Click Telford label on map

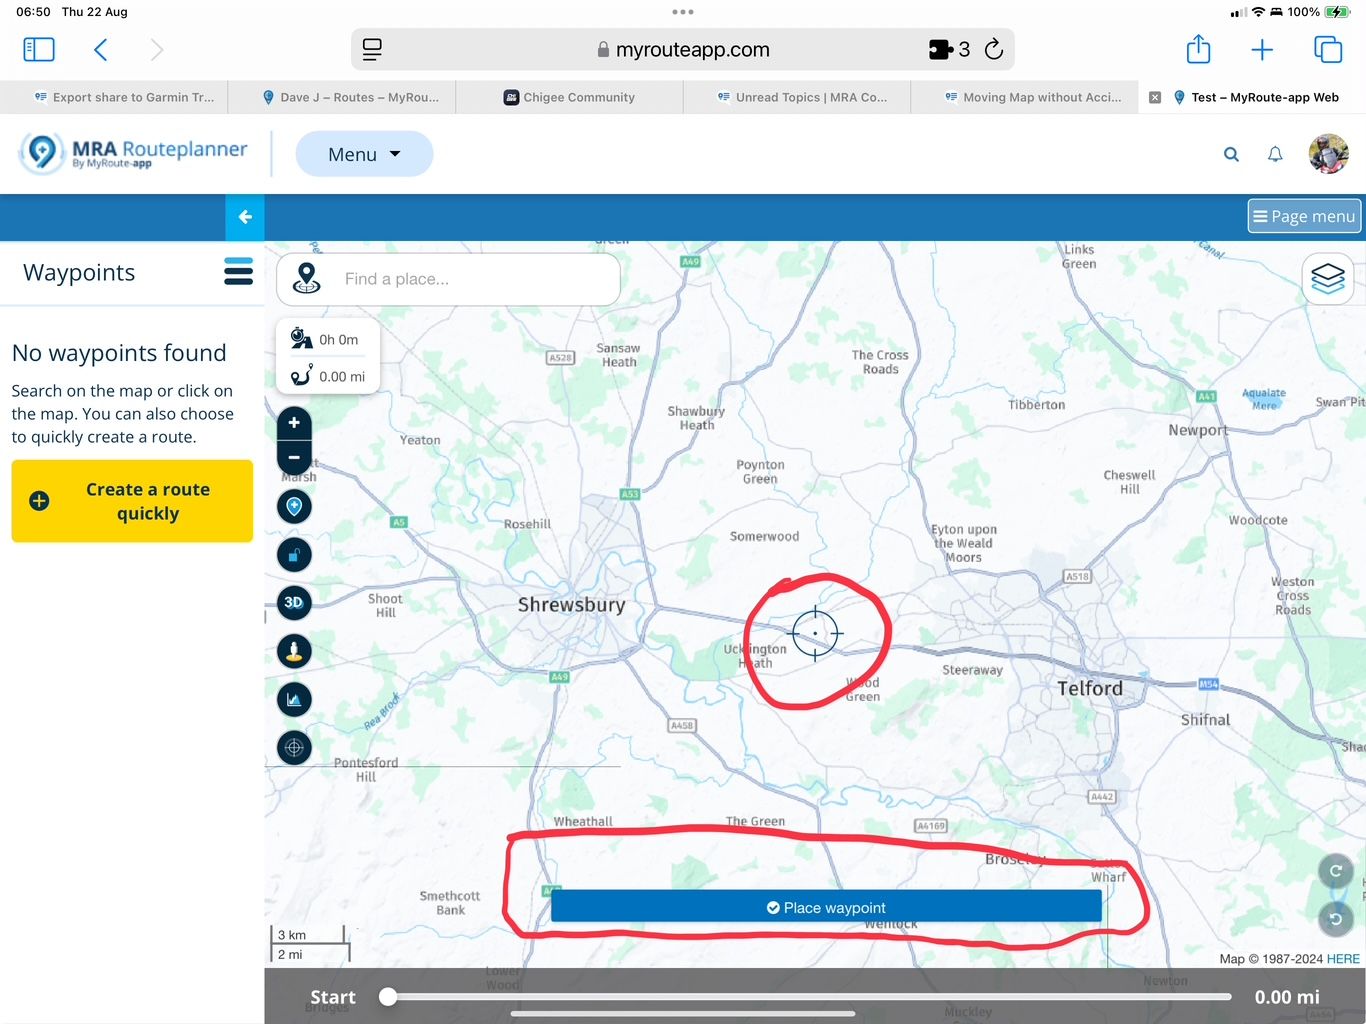1090,688
